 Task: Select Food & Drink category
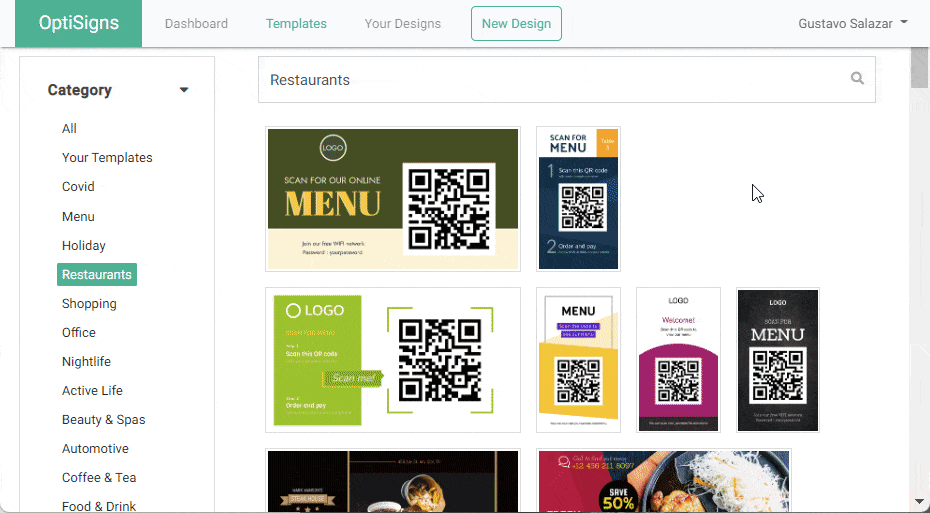pyautogui.click(x=99, y=506)
